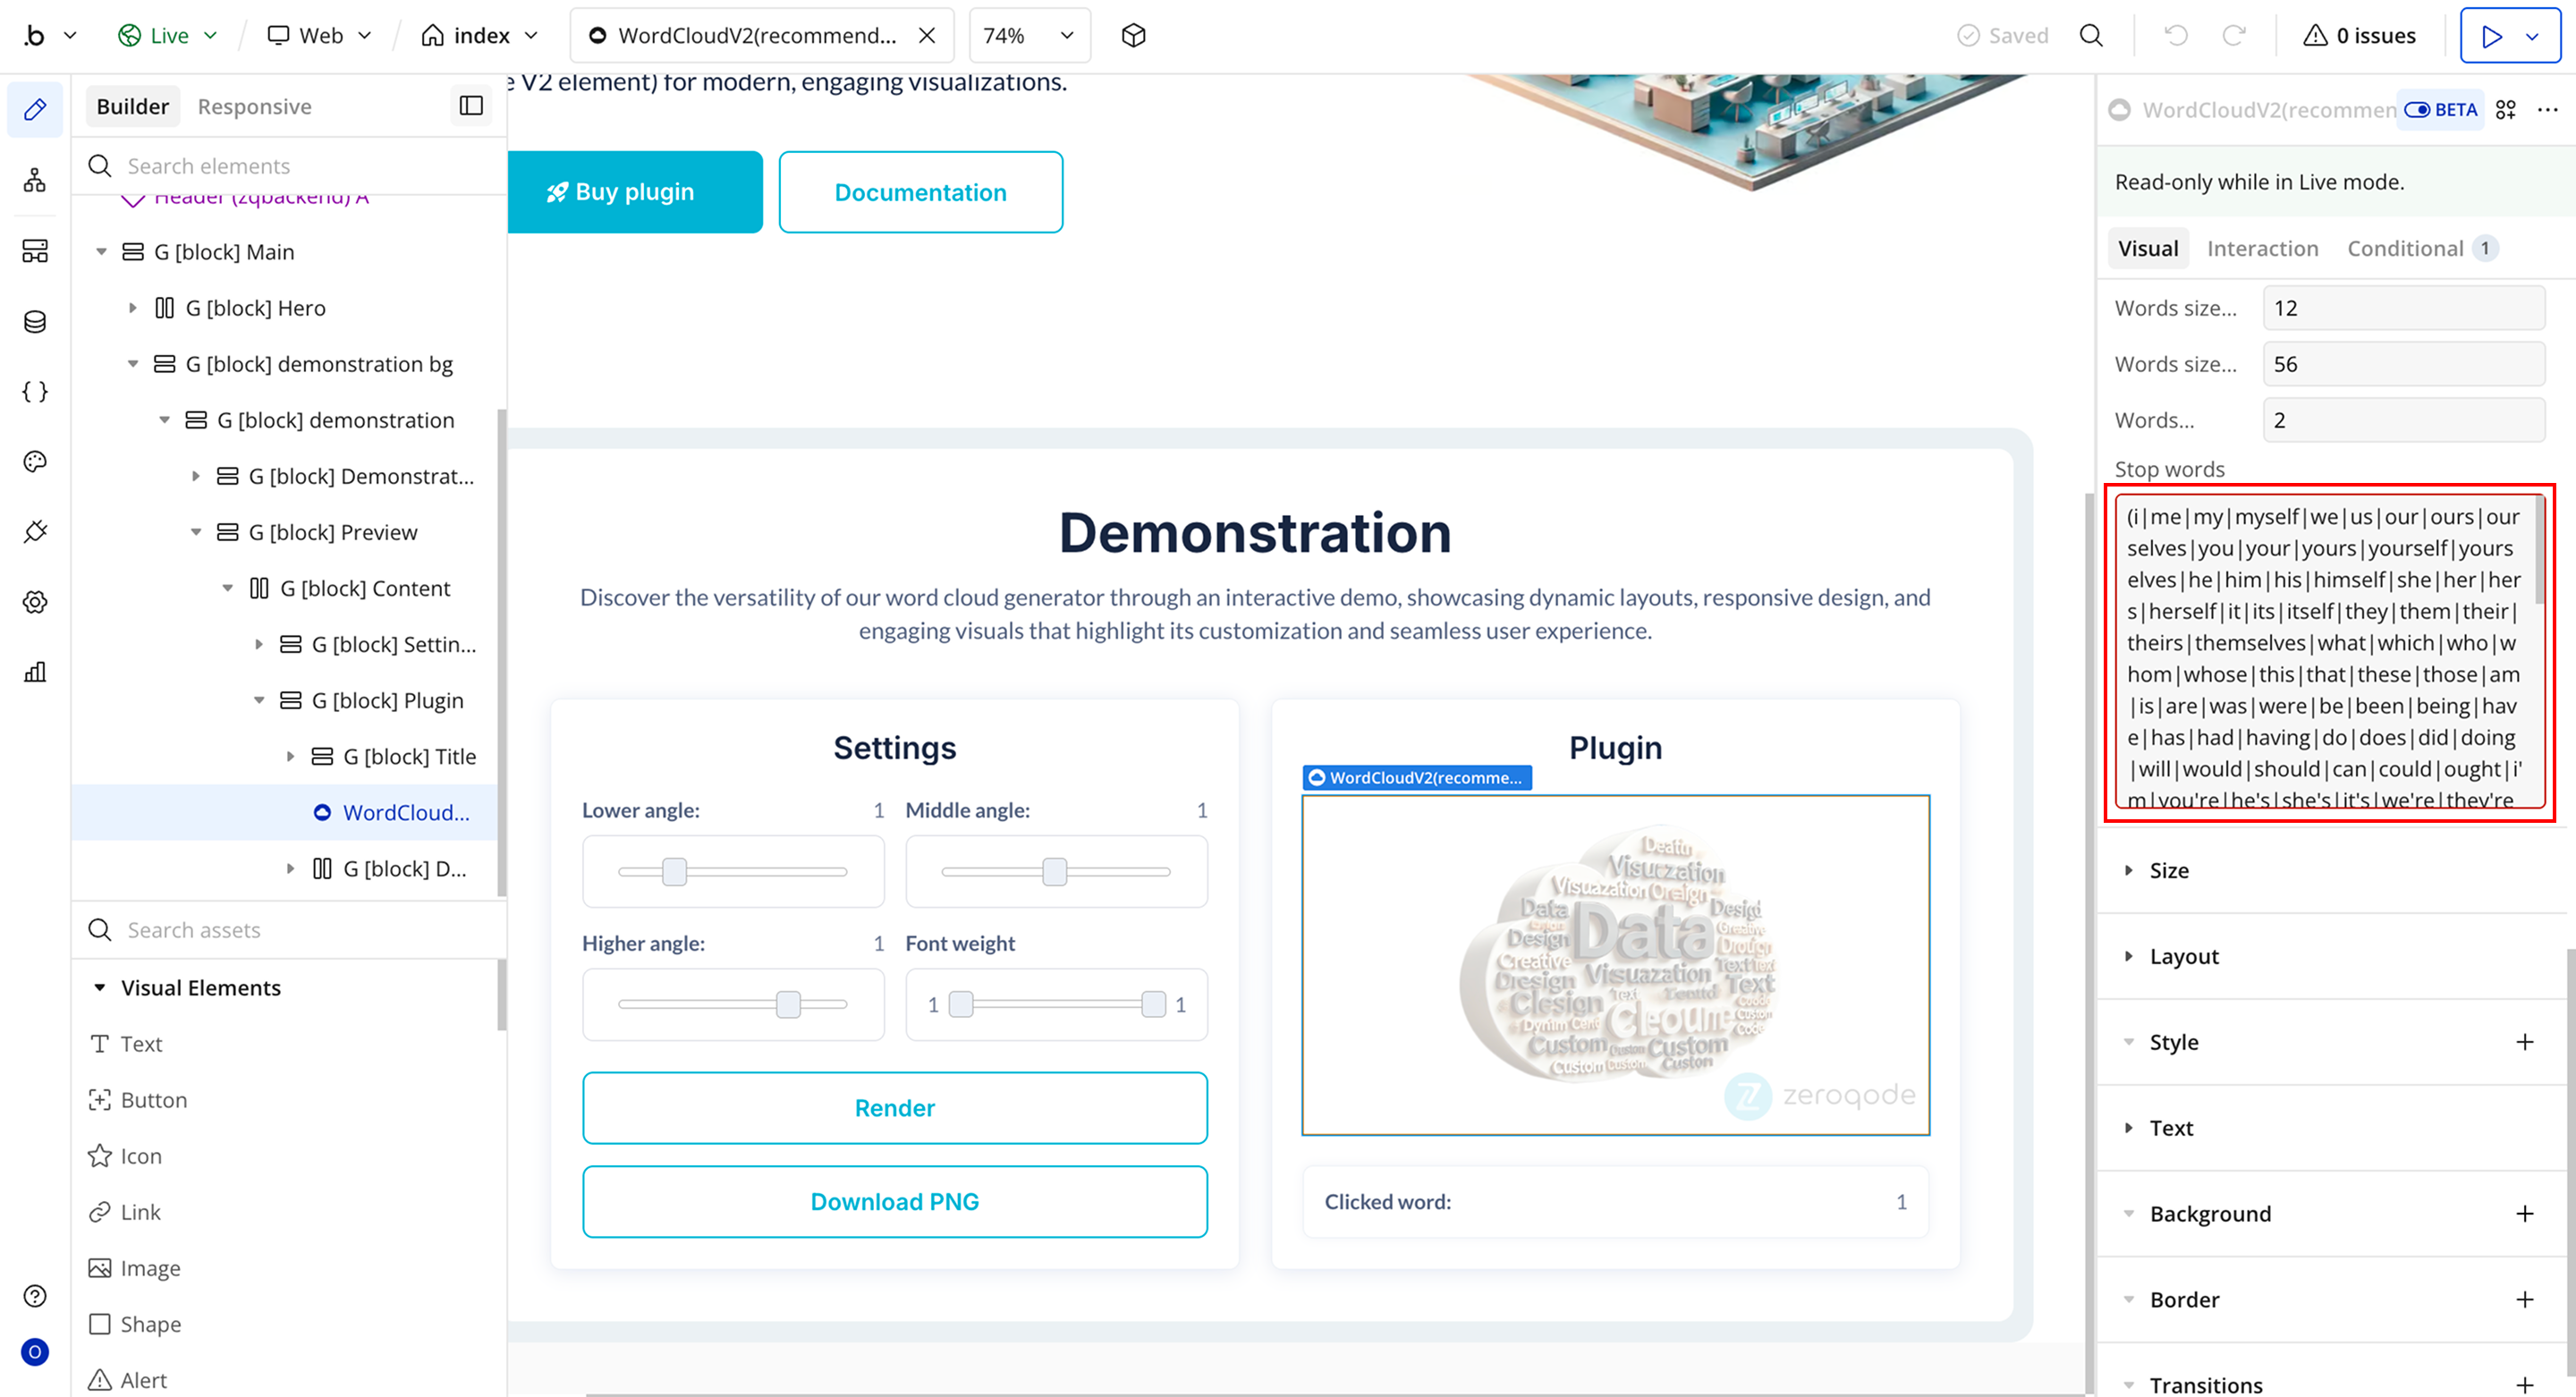
Task: Open the Live version dropdown
Action: pos(168,36)
